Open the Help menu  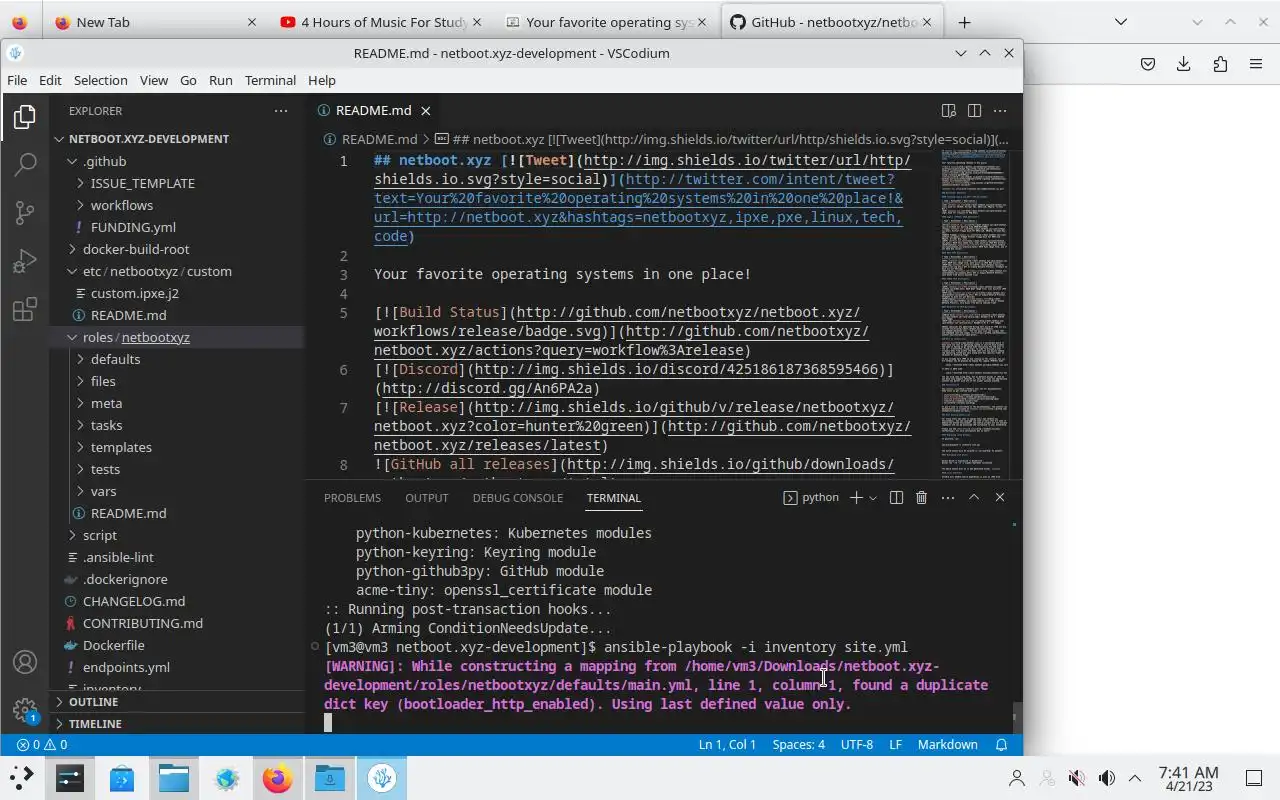click(x=322, y=80)
